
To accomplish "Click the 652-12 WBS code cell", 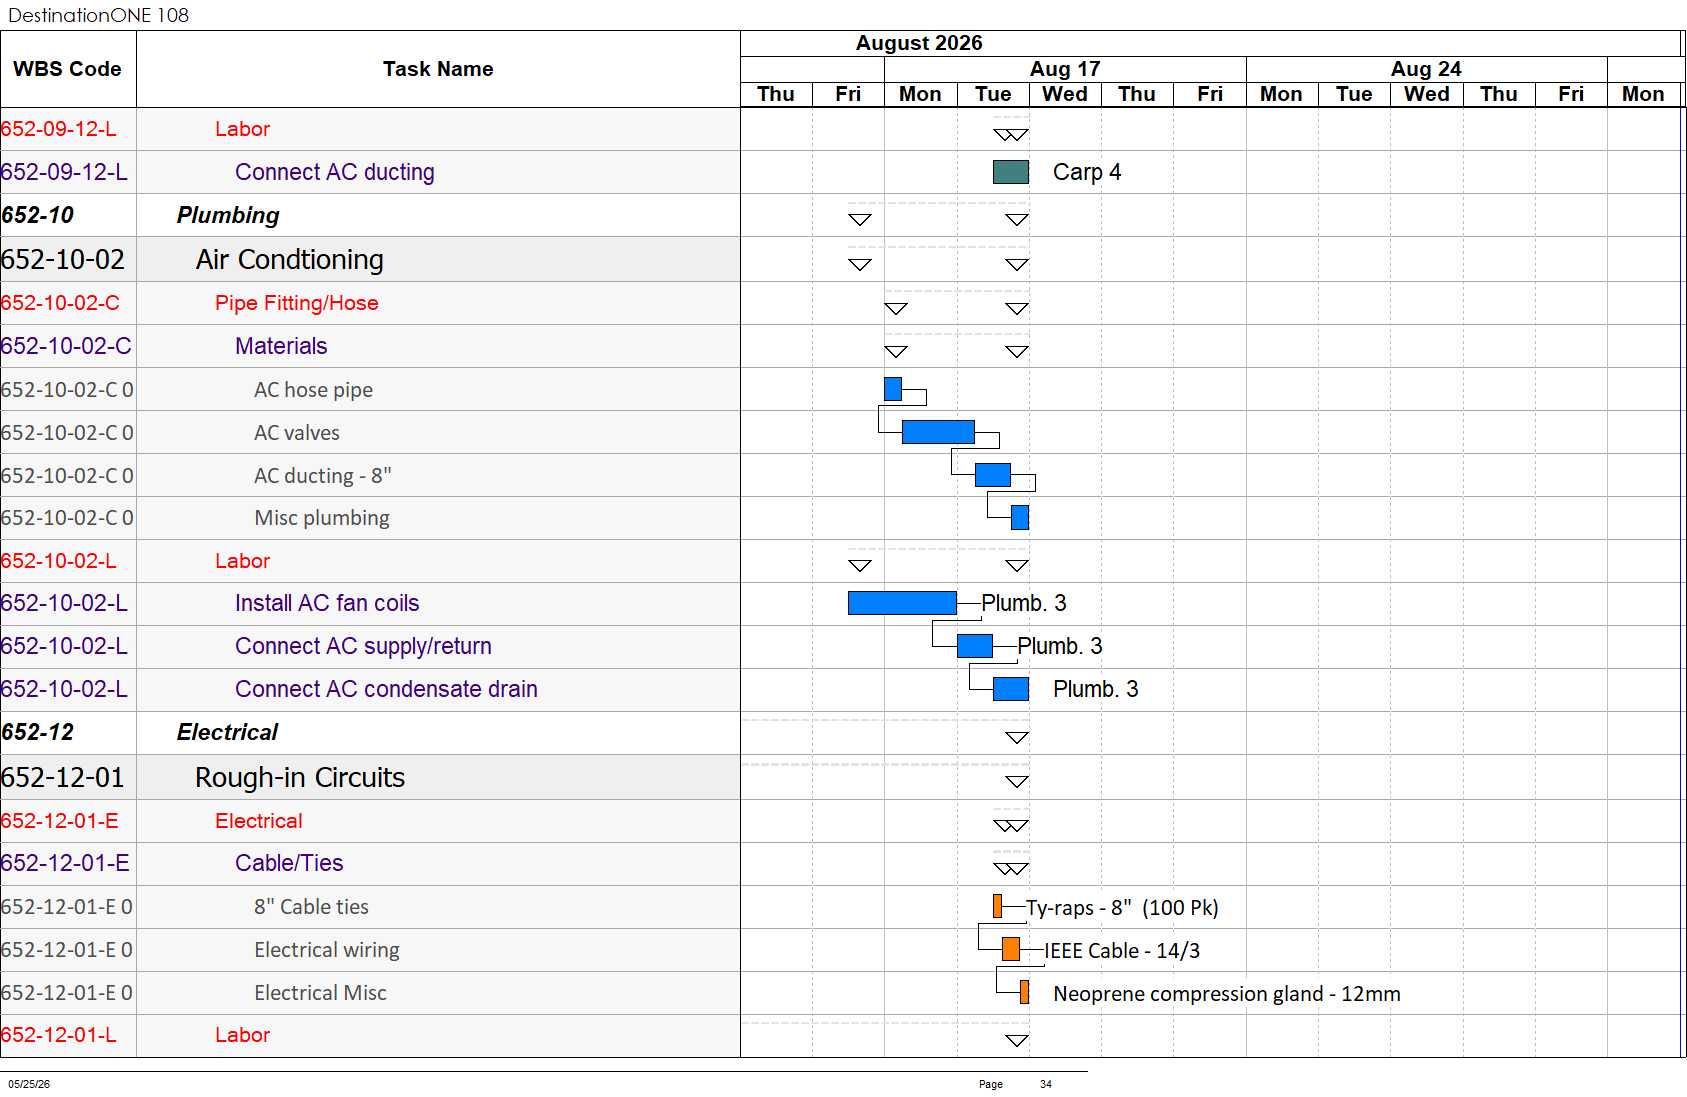I will [68, 732].
